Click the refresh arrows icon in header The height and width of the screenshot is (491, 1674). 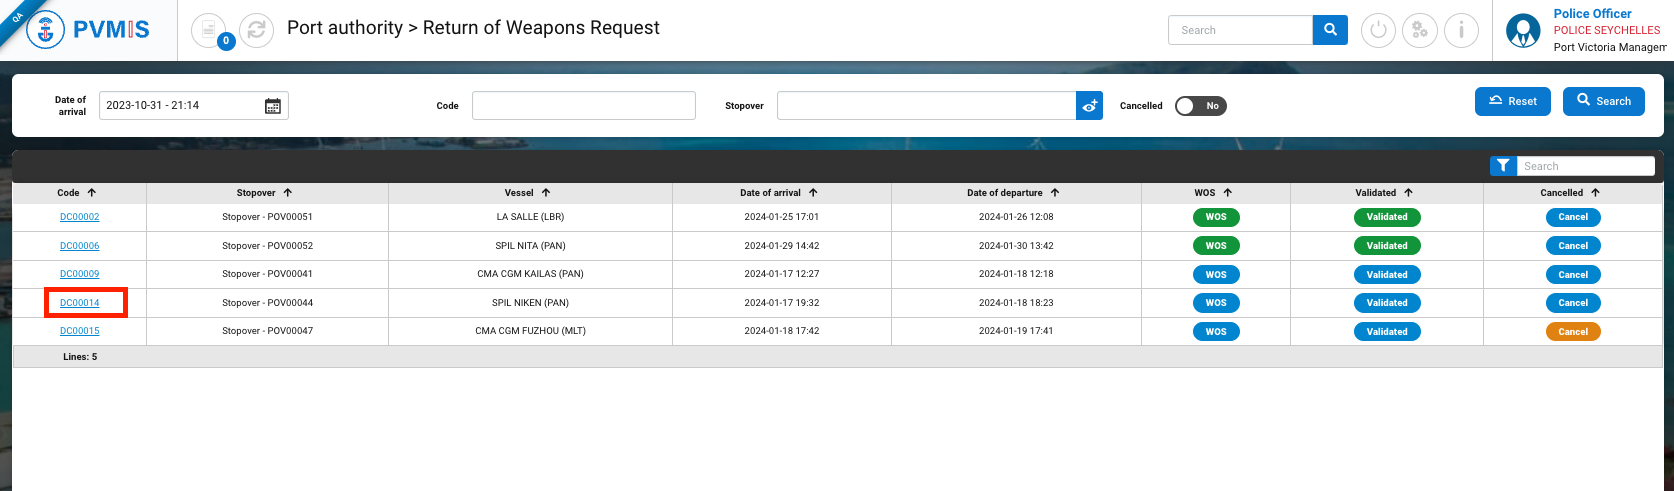pyautogui.click(x=256, y=30)
